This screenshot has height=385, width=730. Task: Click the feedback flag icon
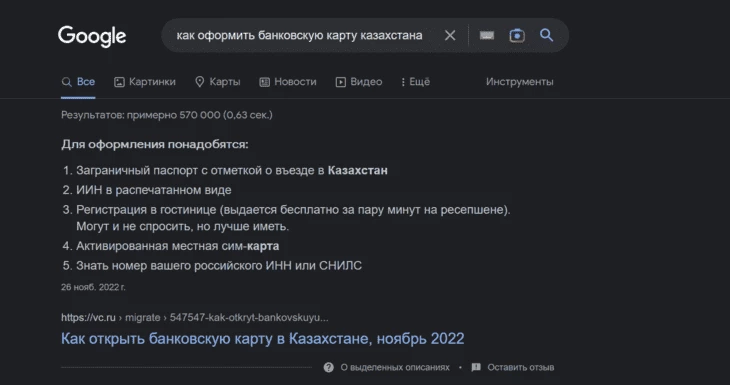[476, 367]
